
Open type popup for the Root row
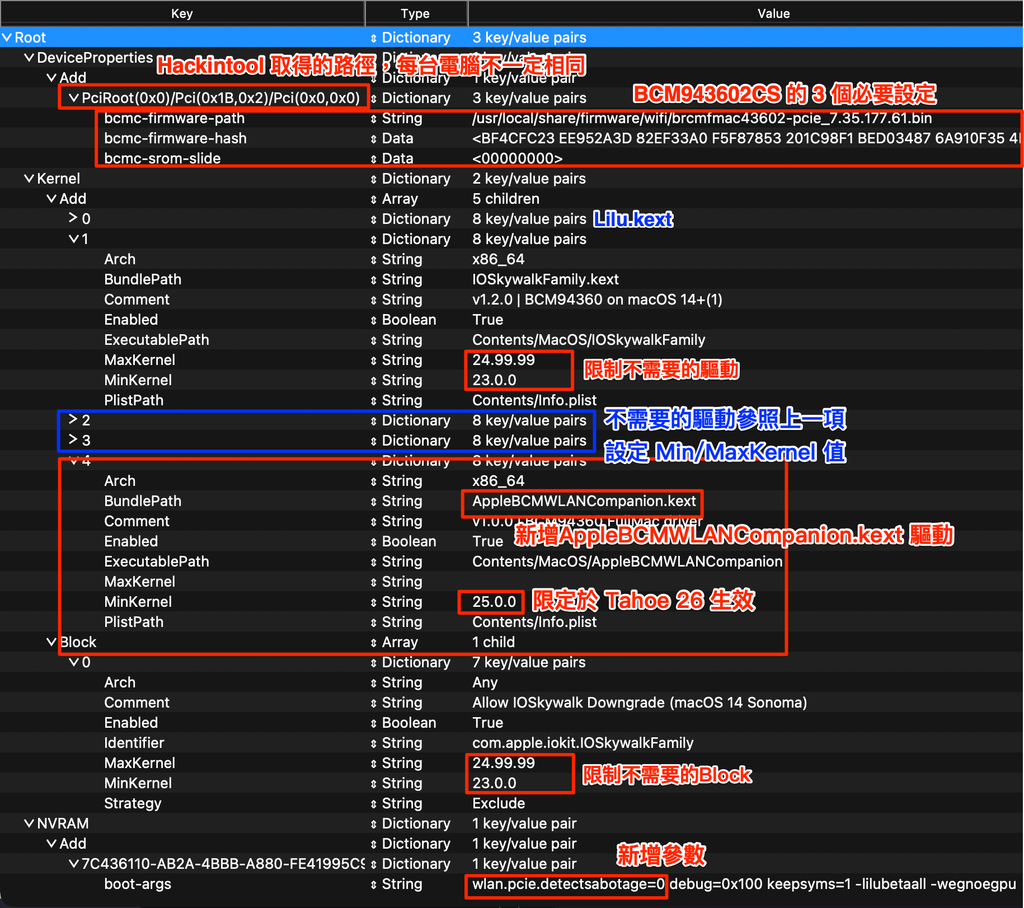(374, 38)
